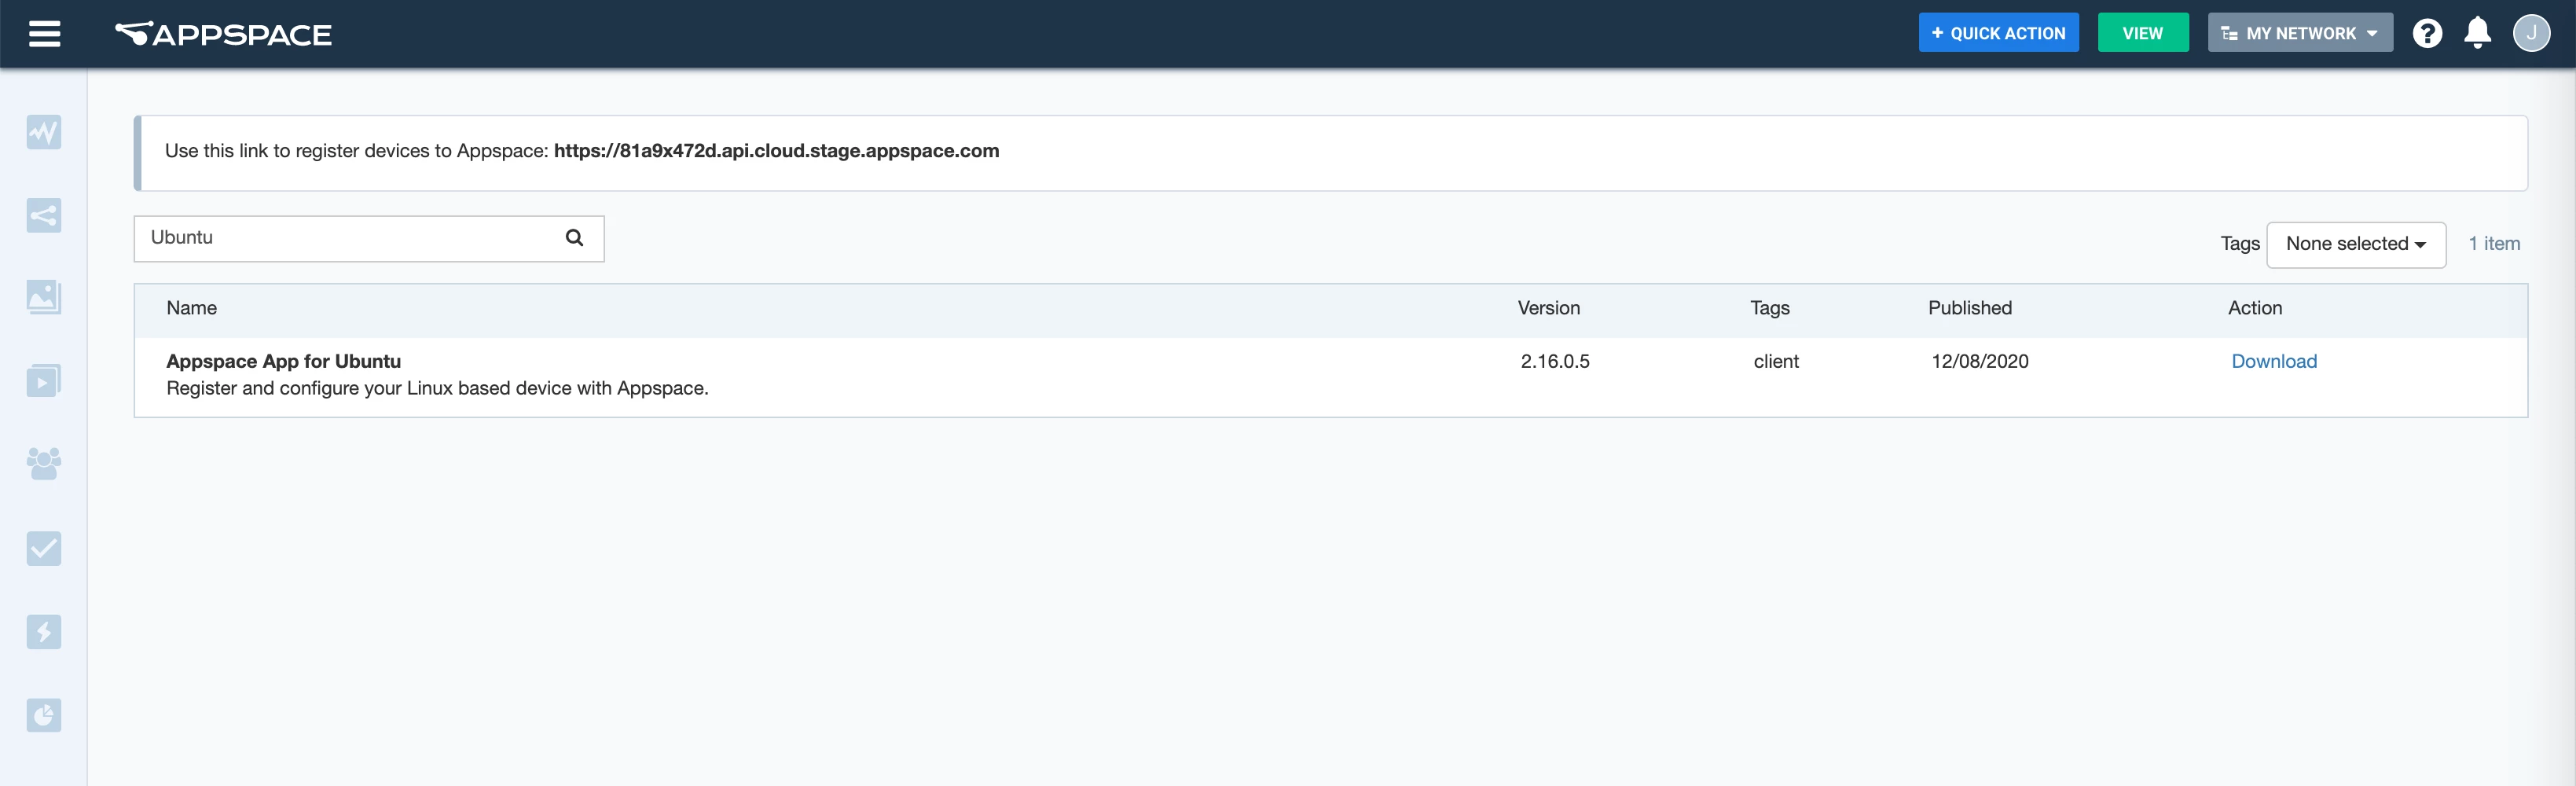Click the Linux device description text
This screenshot has width=2576, height=786.
tap(437, 388)
